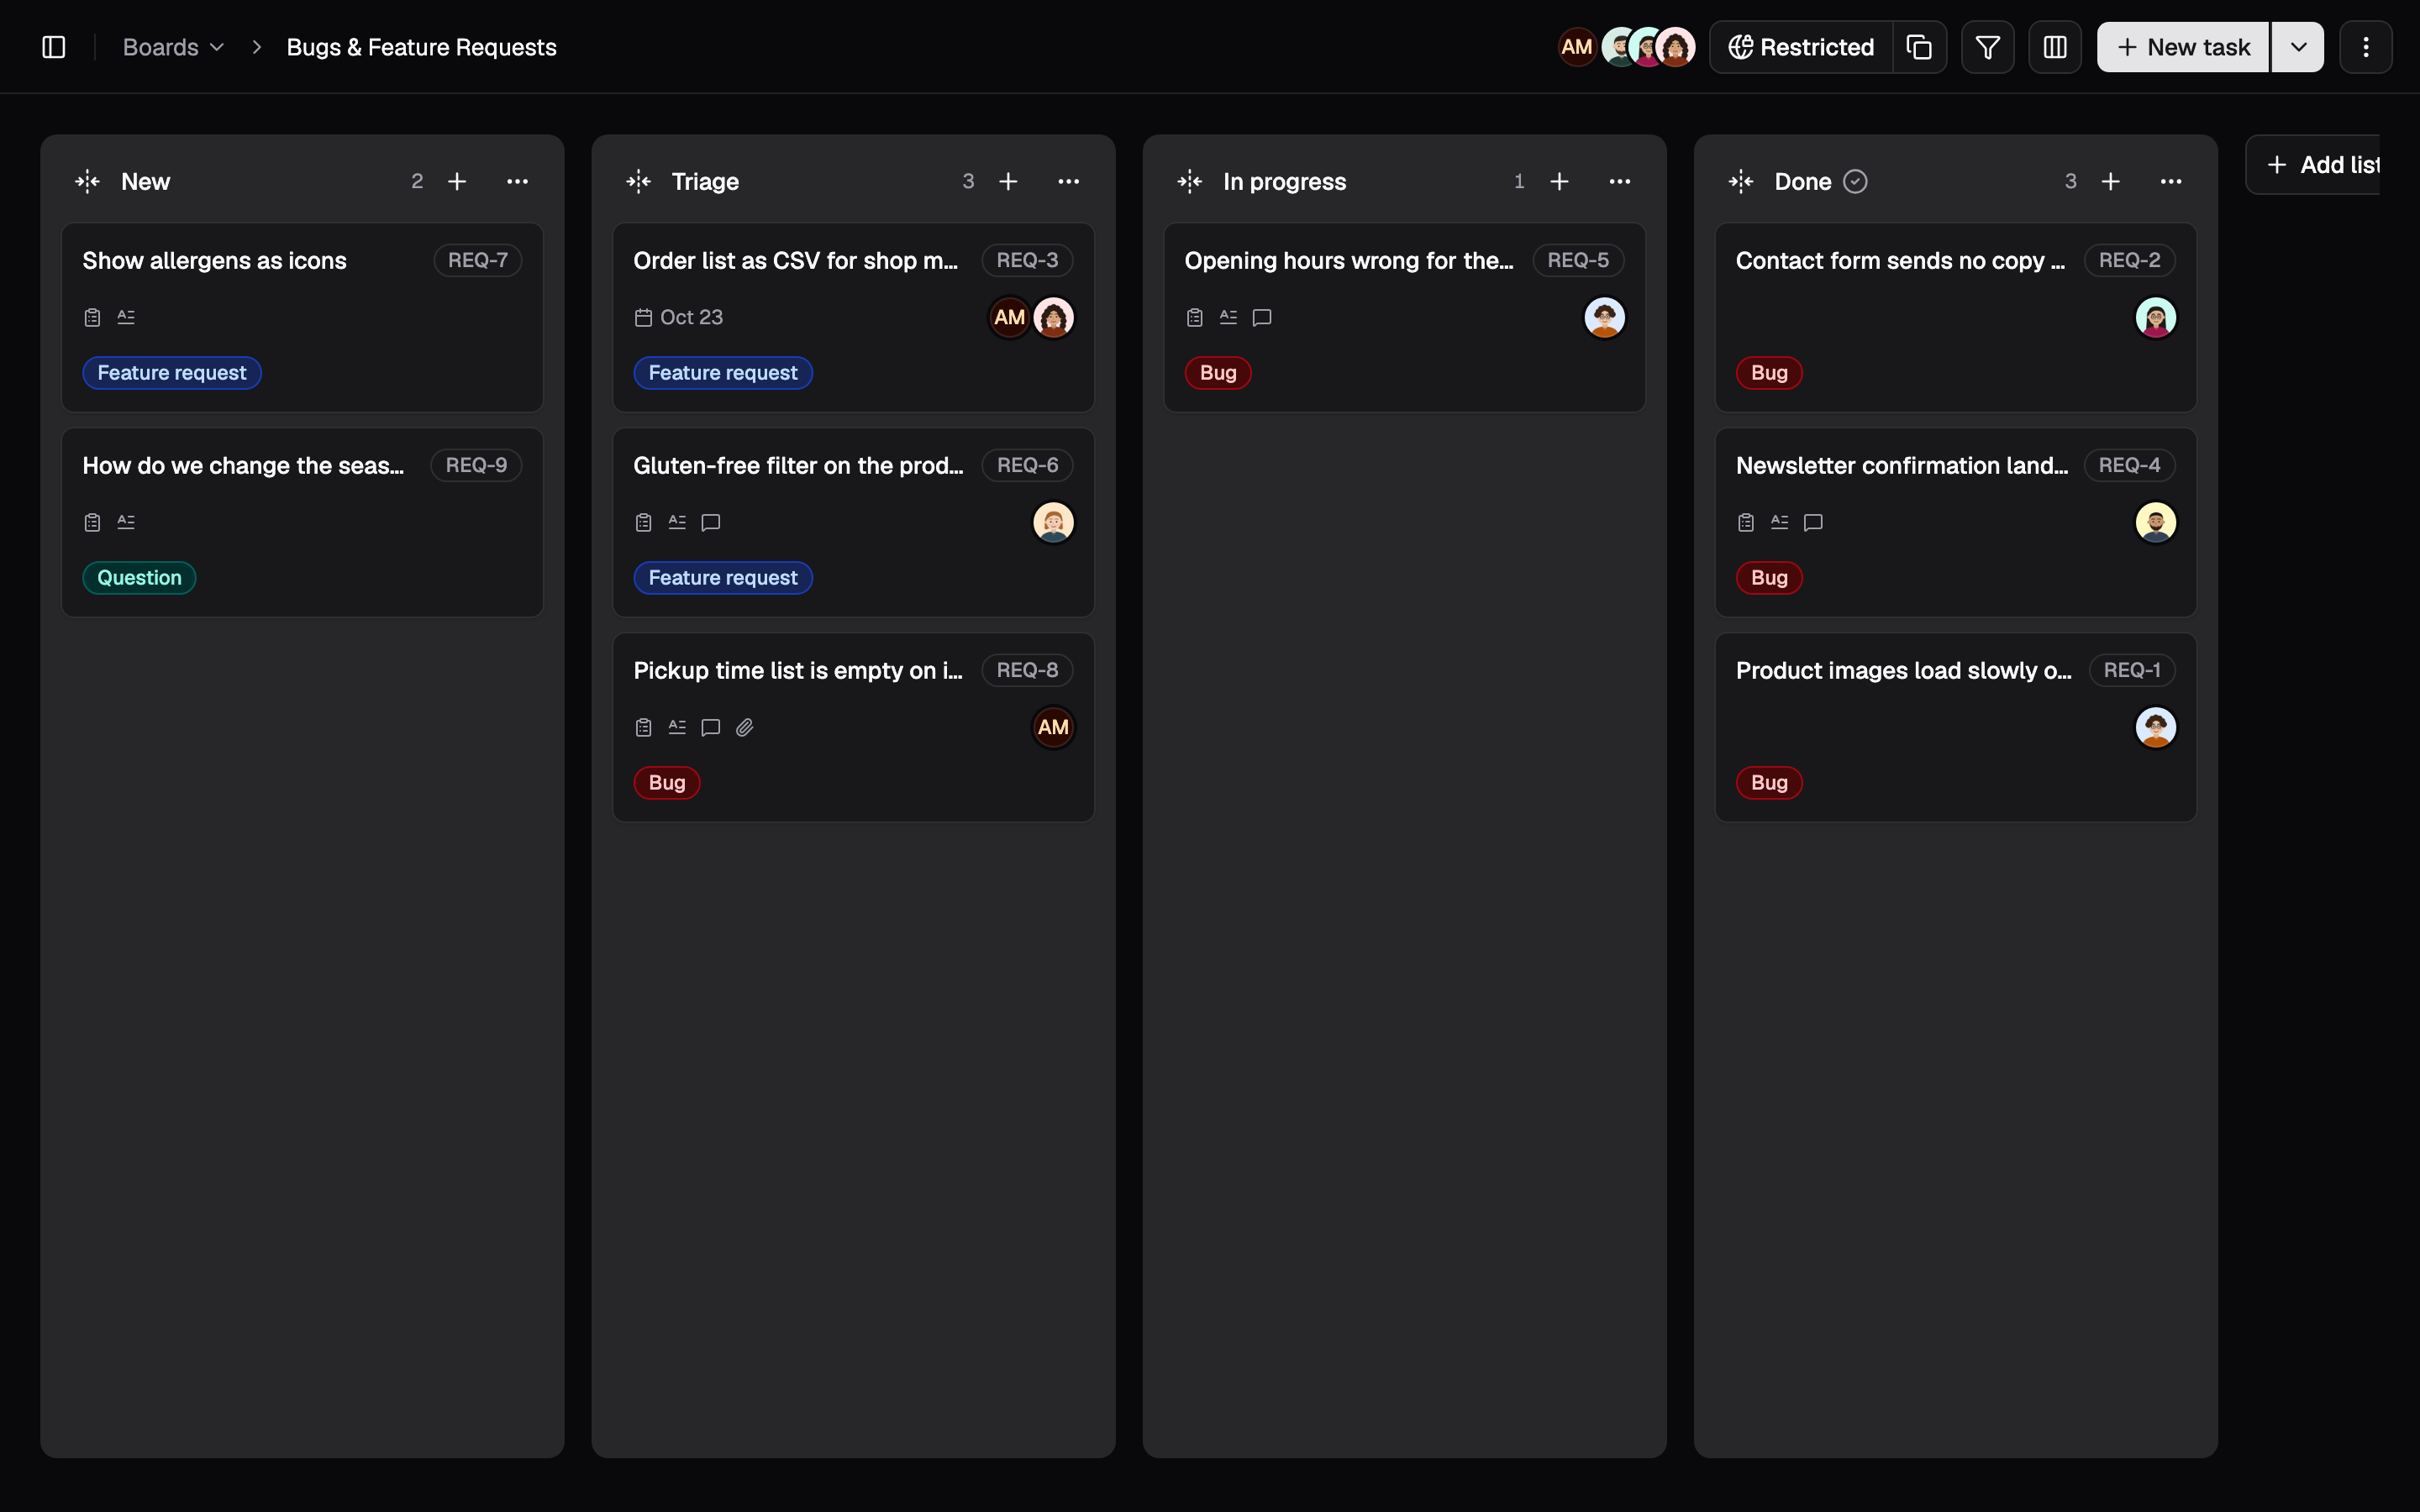Image resolution: width=2420 pixels, height=1512 pixels.
Task: Click the Bugs & Feature Requests title
Action: pyautogui.click(x=421, y=47)
